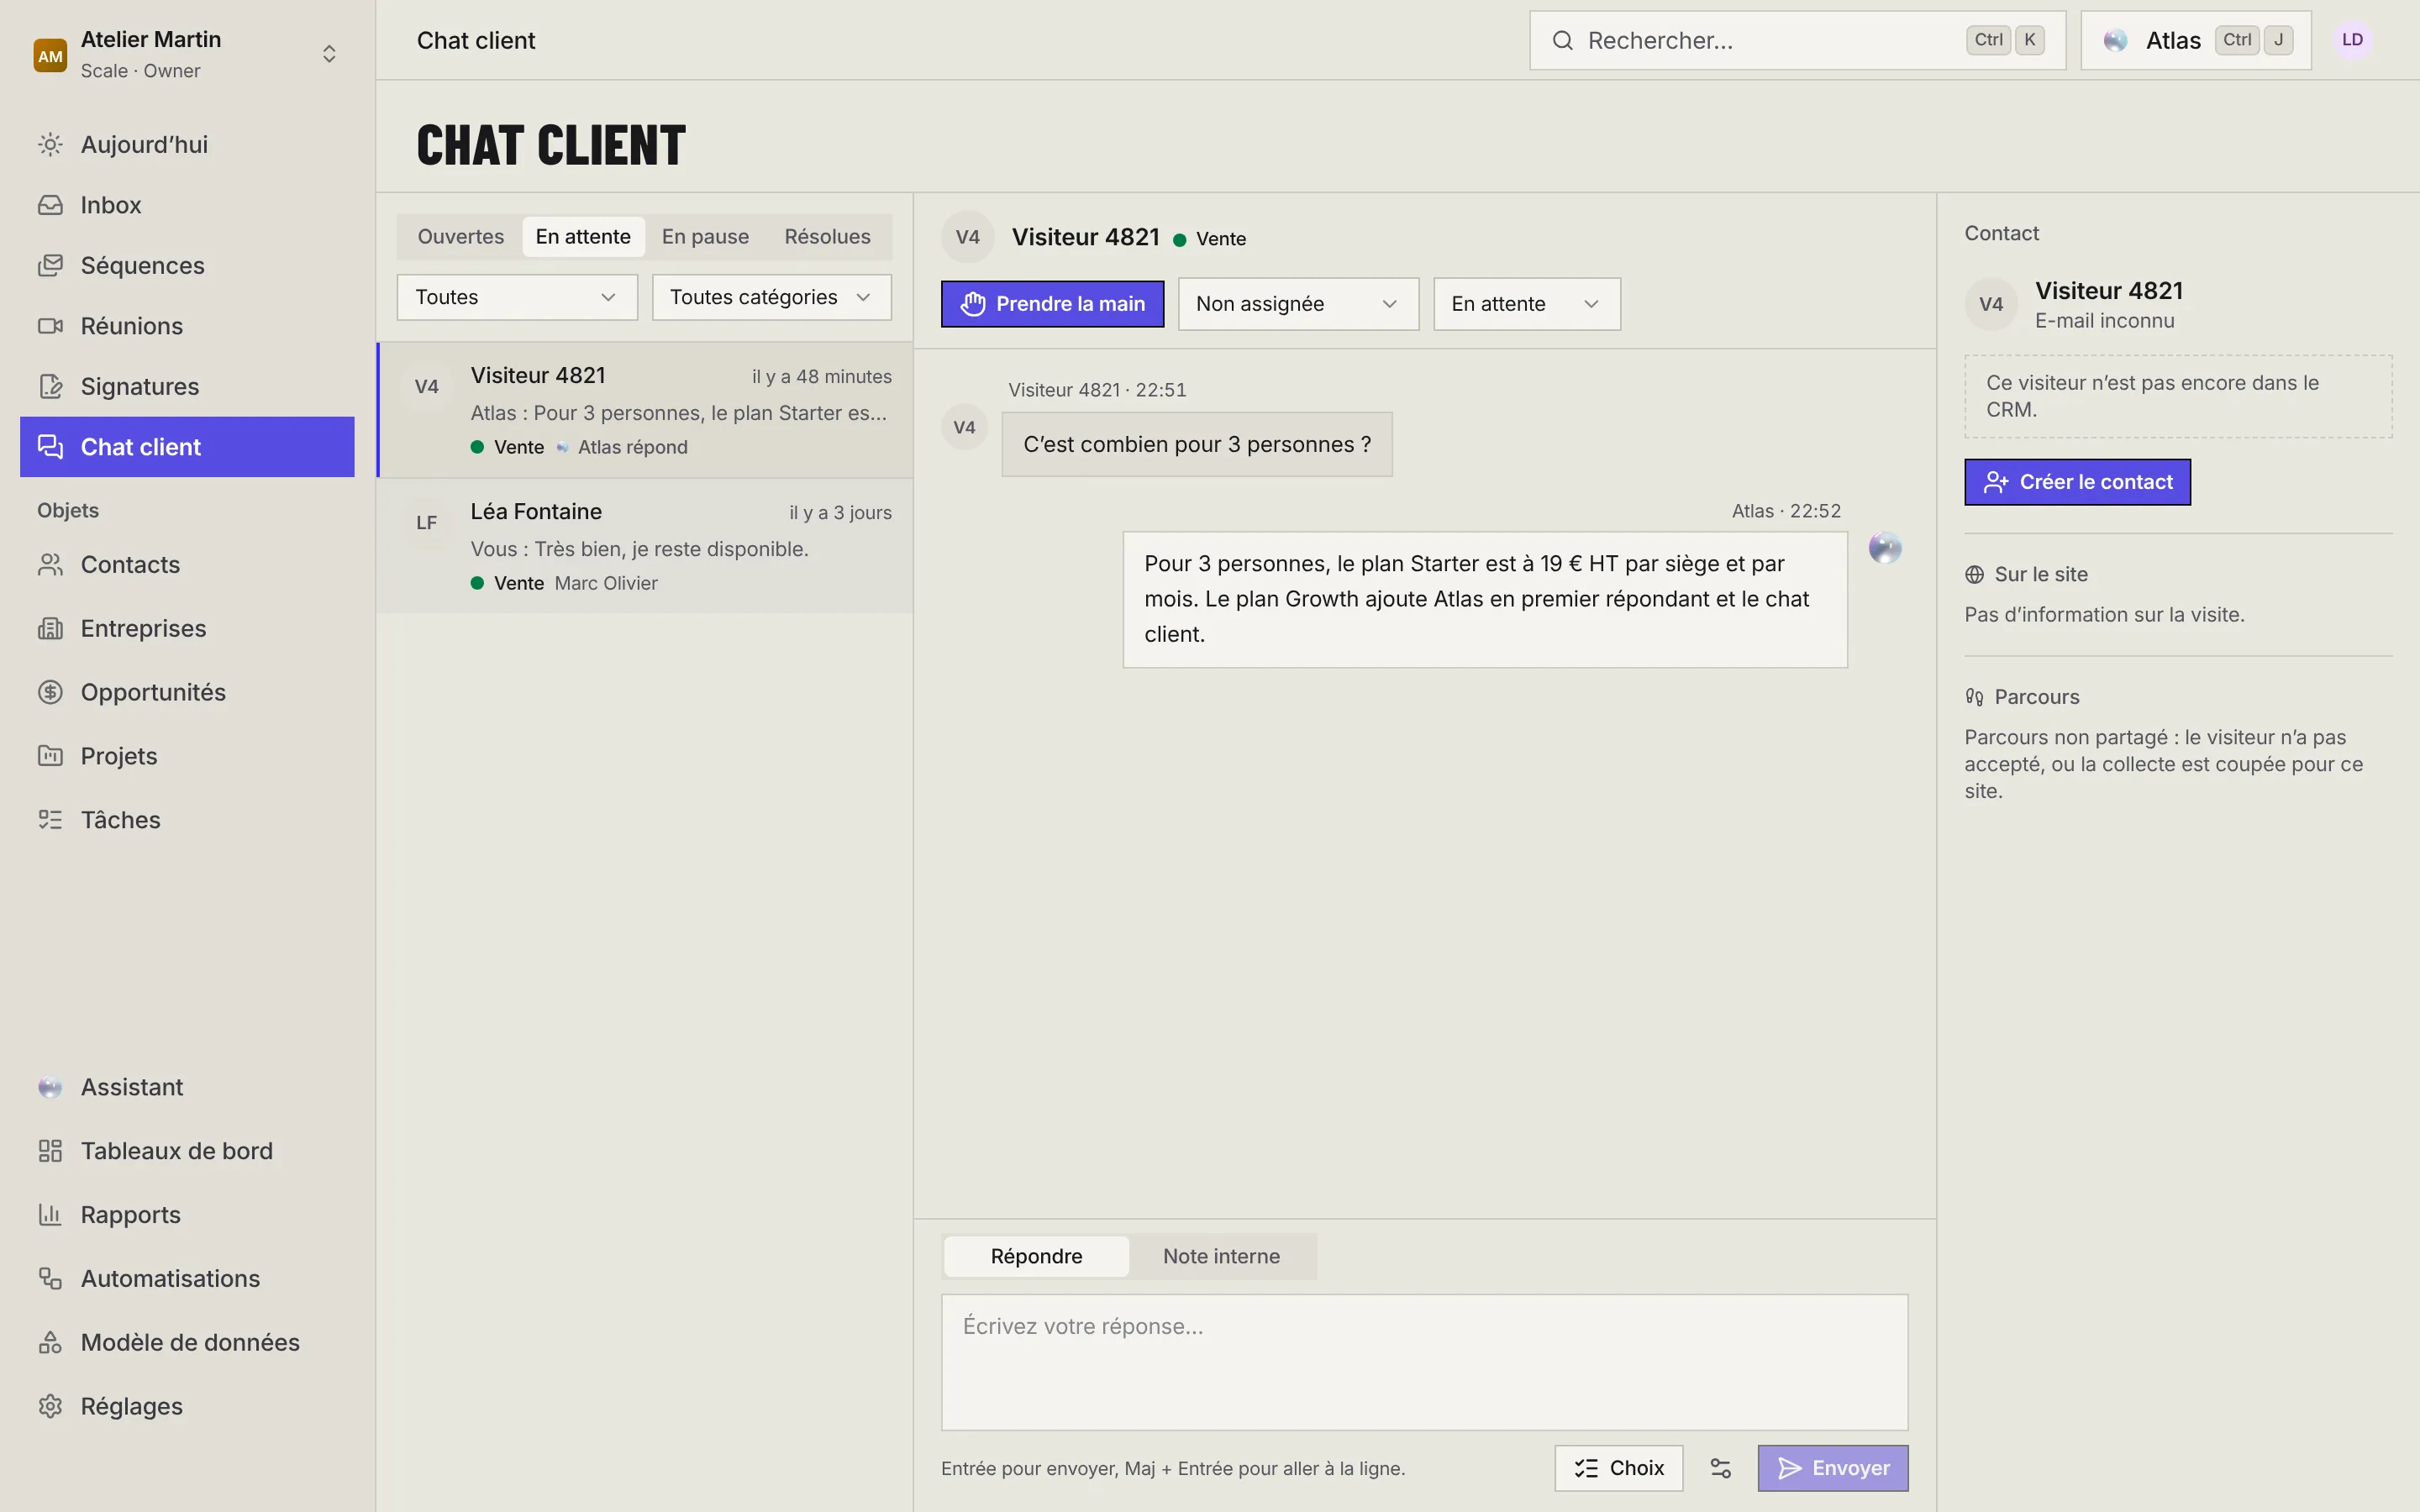Click the Atlas avatar beside its reply
Screen dimensions: 2420x1512
(1885, 548)
